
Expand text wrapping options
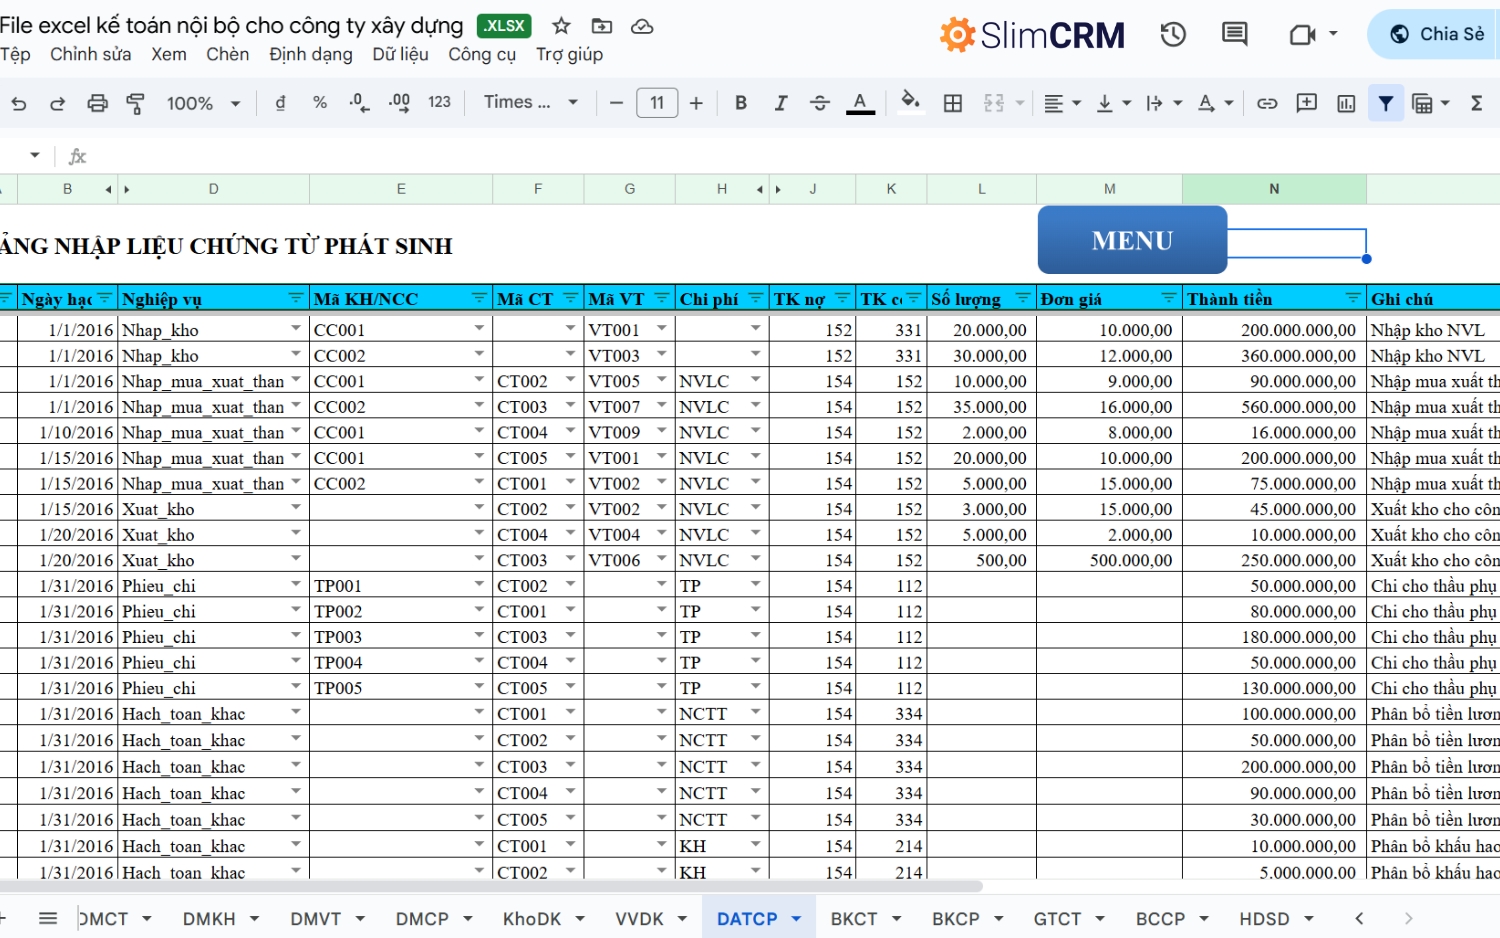click(1177, 103)
